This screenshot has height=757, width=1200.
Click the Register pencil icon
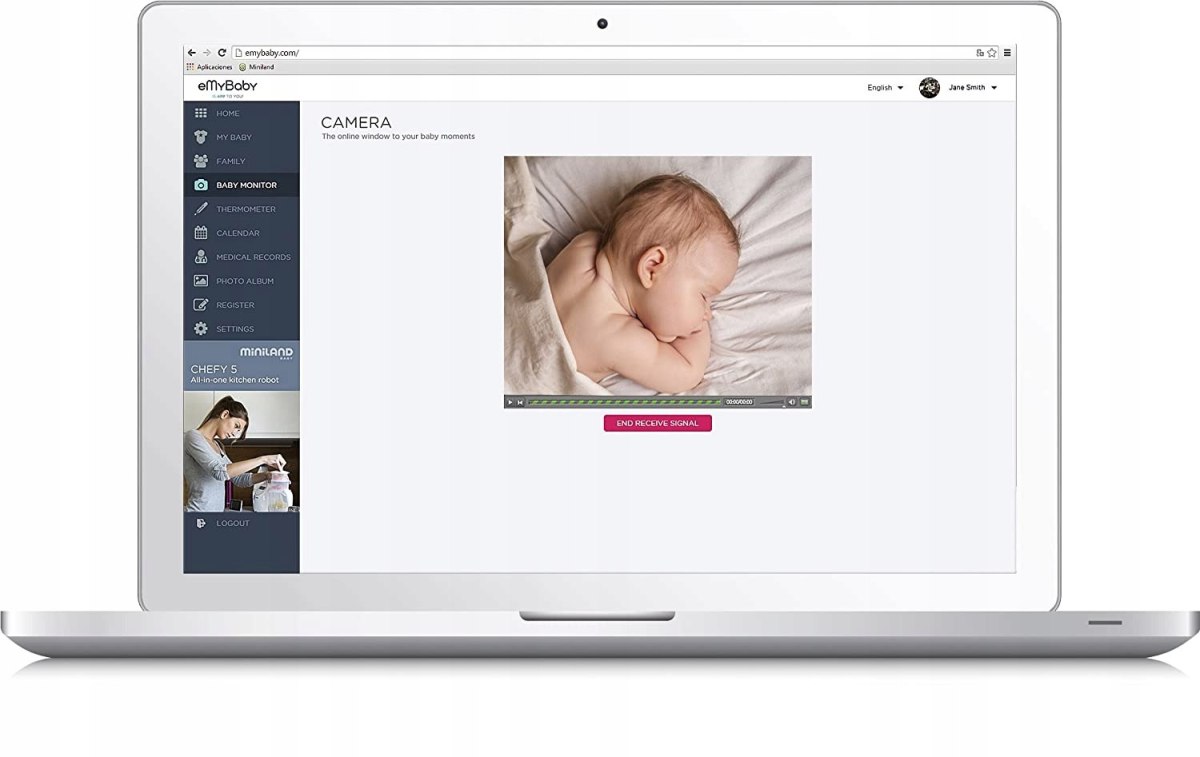click(200, 305)
